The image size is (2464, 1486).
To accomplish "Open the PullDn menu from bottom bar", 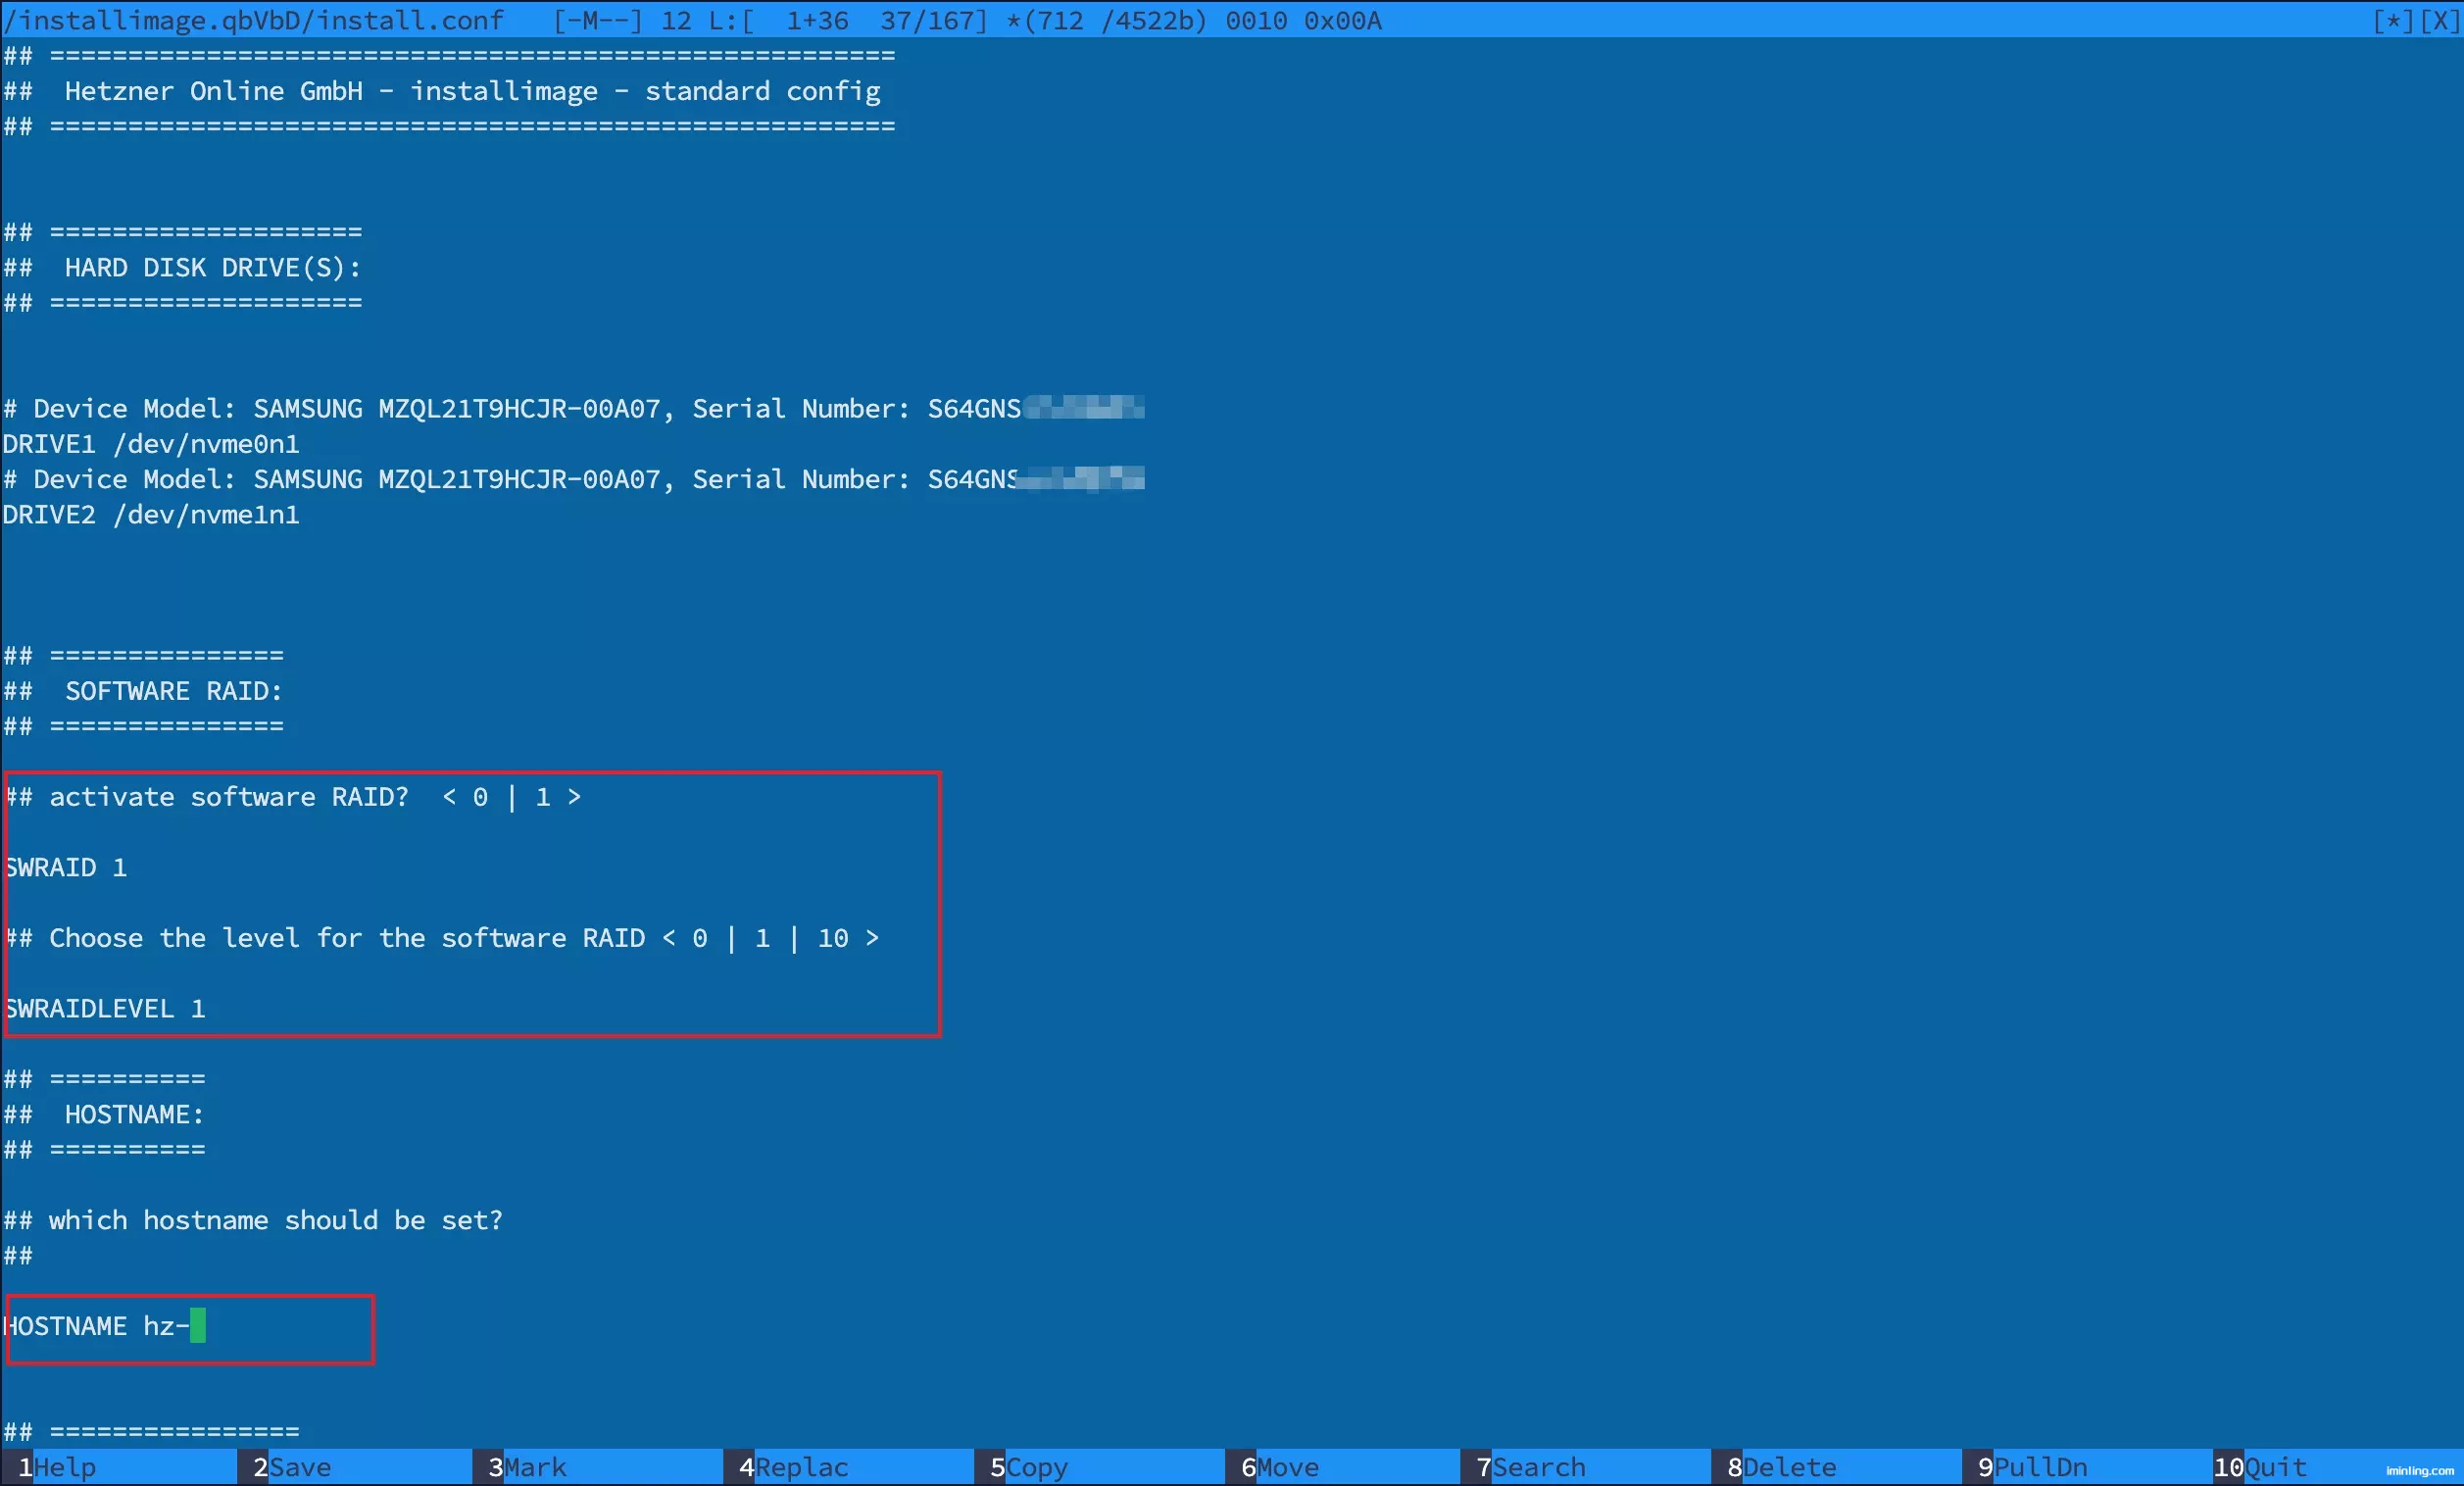I will click(2040, 1467).
